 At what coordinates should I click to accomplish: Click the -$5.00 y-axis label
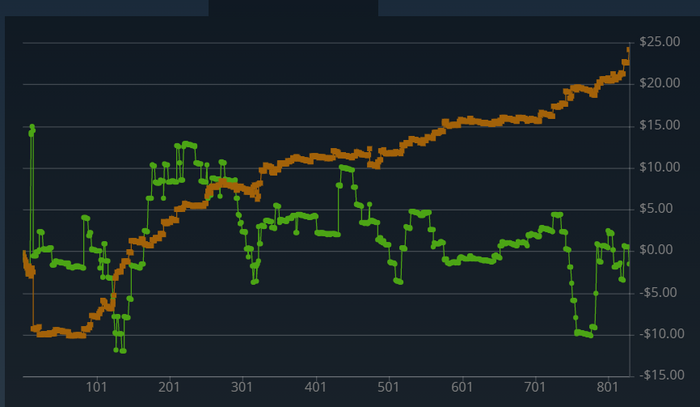tap(658, 293)
